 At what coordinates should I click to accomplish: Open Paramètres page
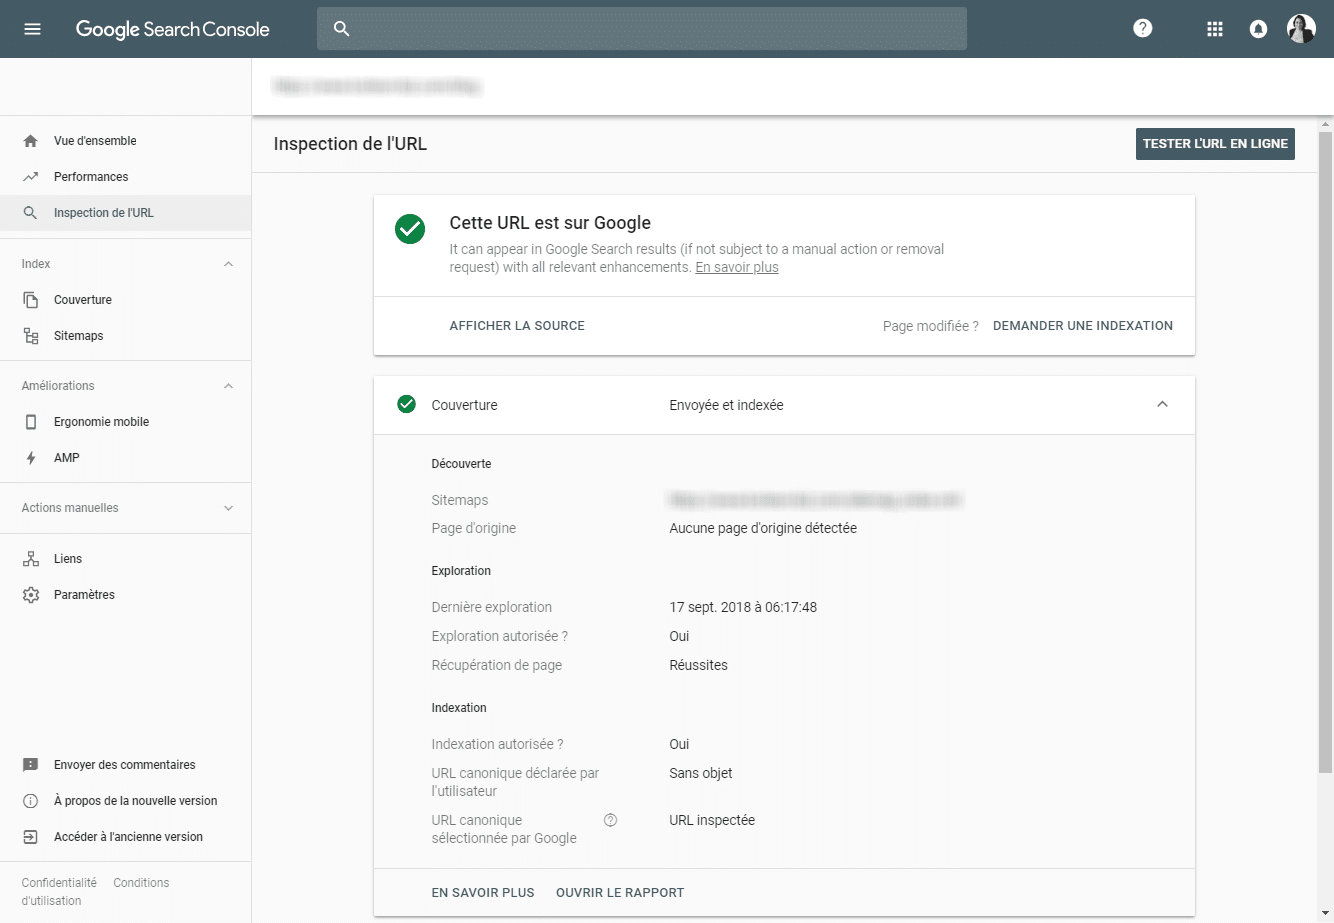point(84,595)
